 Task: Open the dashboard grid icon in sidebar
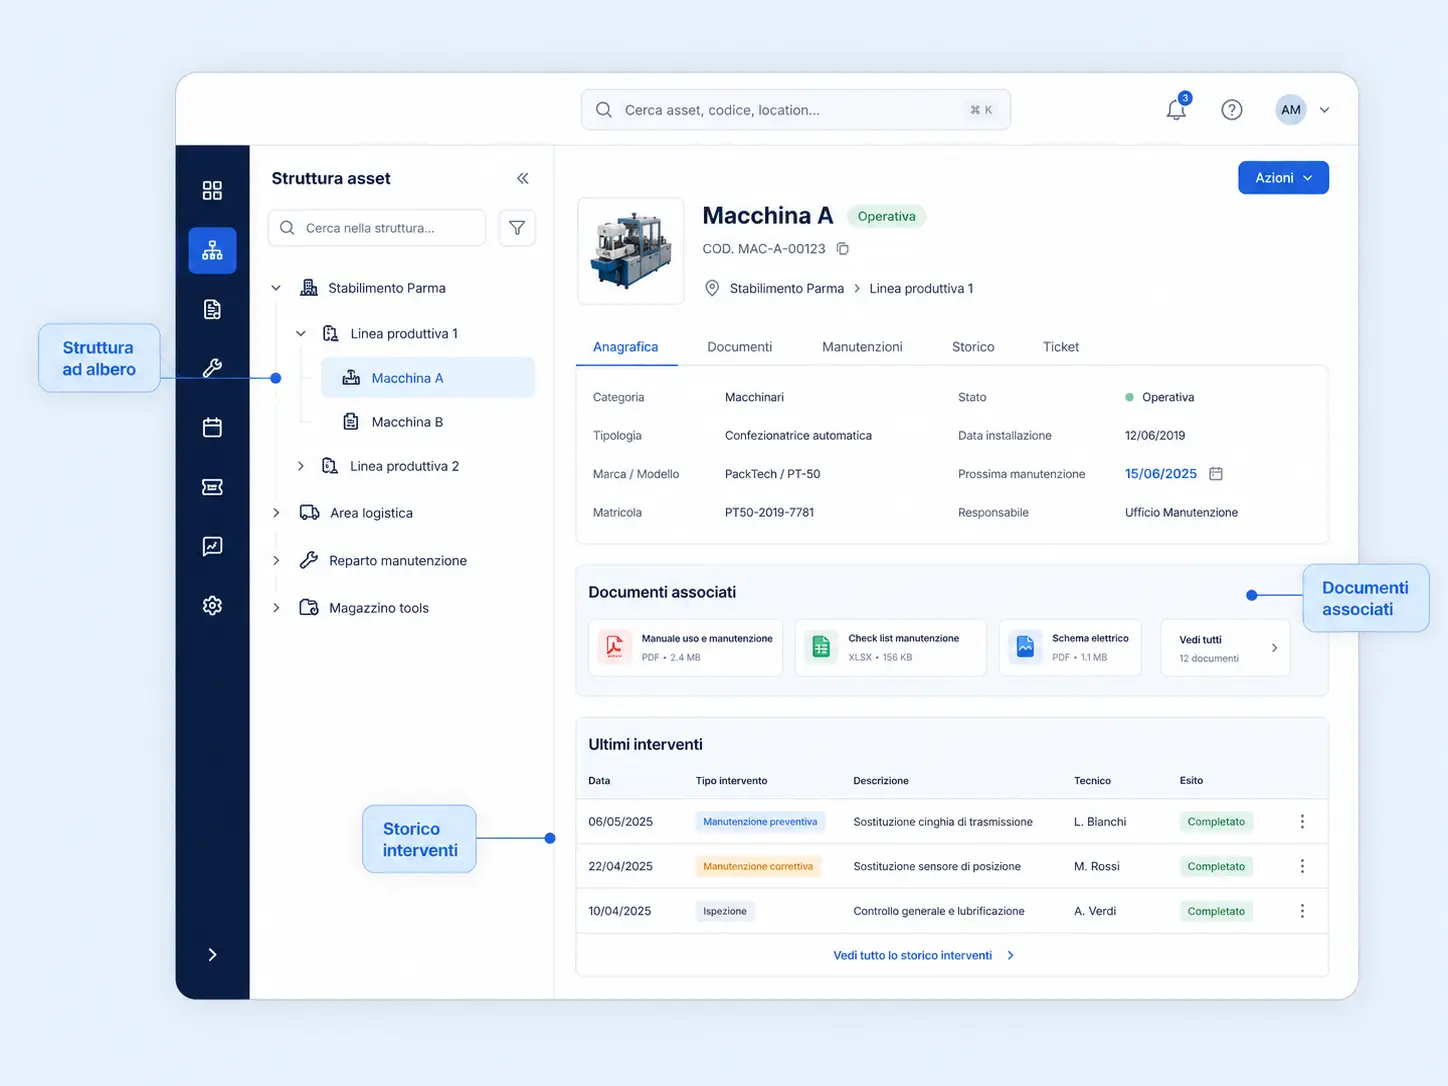(x=212, y=190)
